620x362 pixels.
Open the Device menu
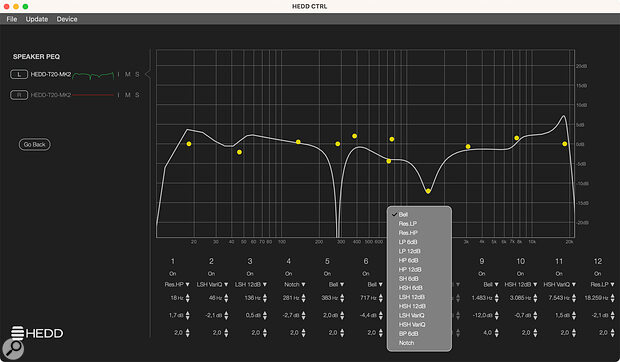pos(67,19)
